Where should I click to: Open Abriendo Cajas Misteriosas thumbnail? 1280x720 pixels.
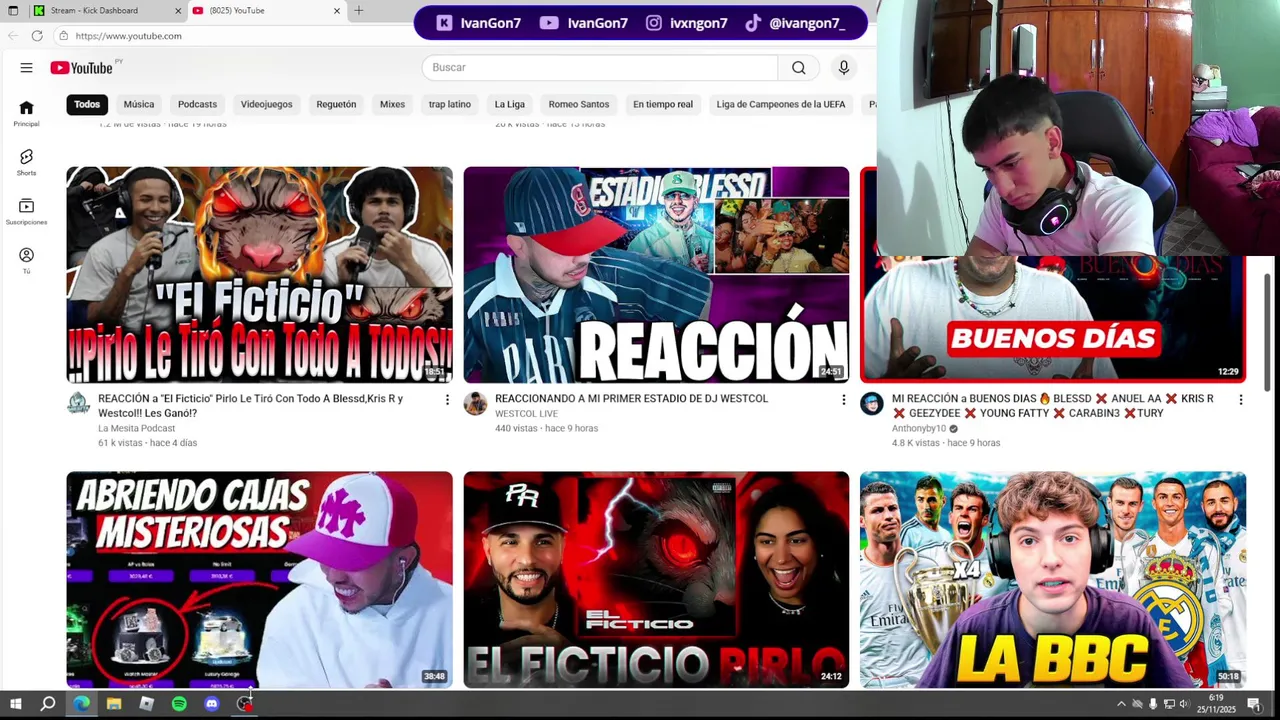[259, 580]
